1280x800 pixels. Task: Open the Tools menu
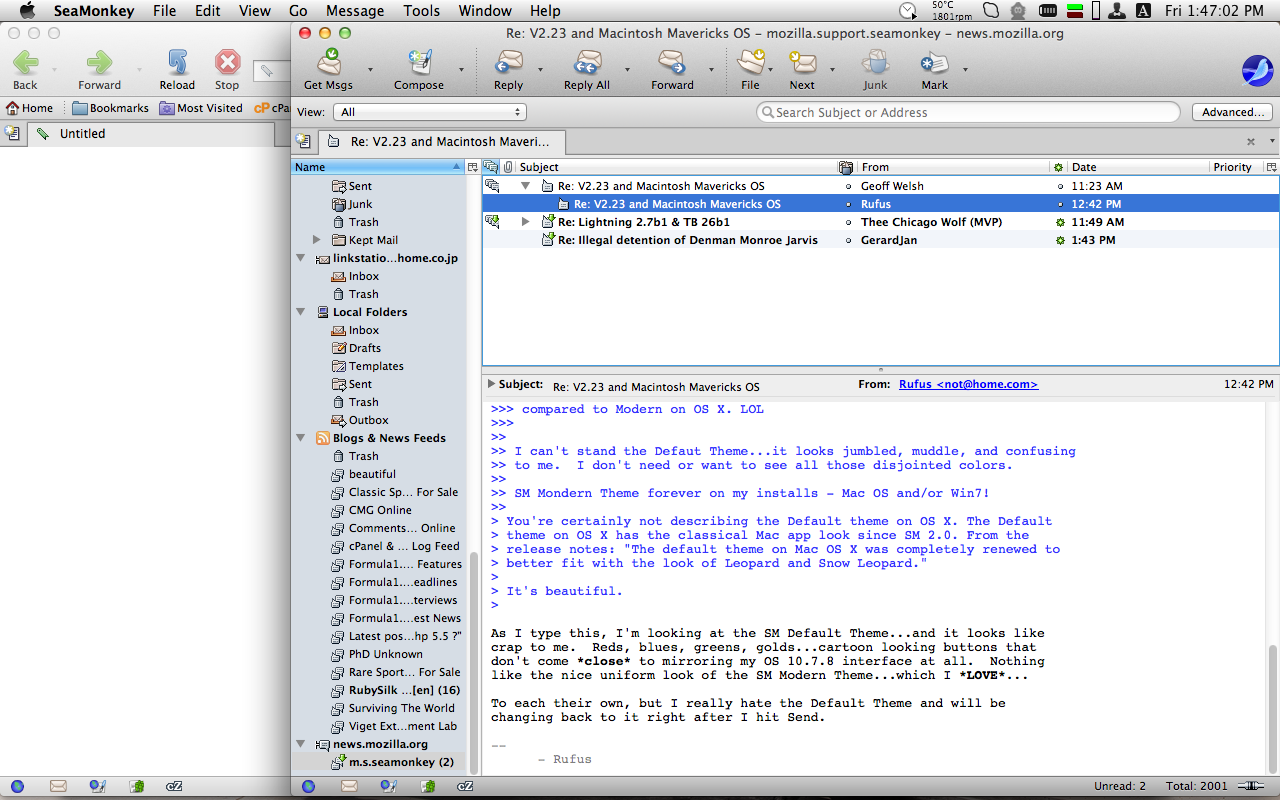pos(421,11)
